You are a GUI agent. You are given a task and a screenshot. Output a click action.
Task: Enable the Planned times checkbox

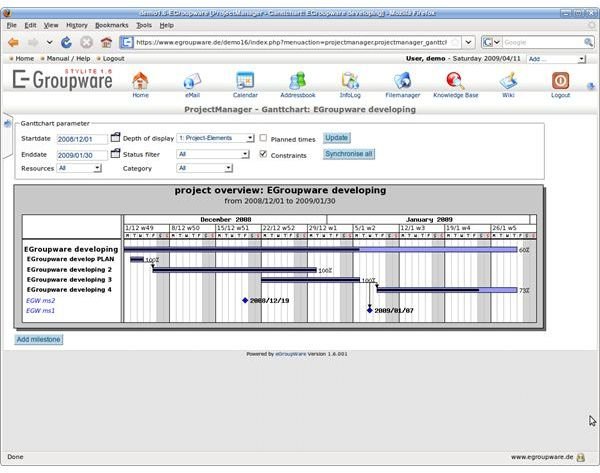[x=263, y=138]
